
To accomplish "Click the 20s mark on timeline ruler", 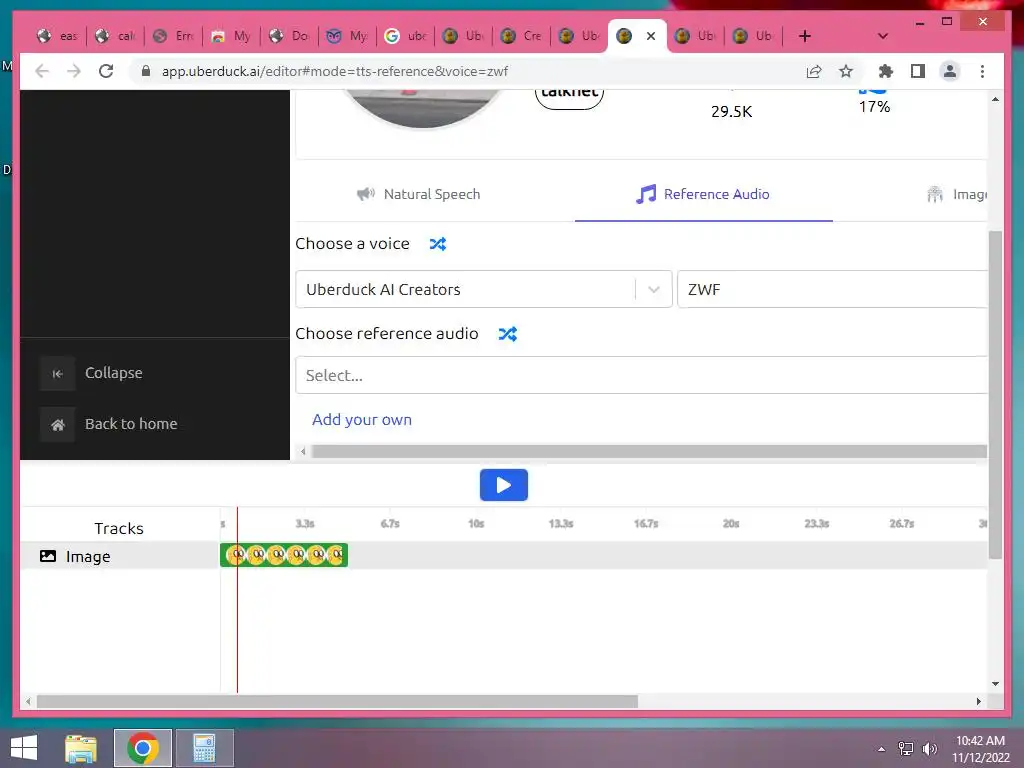I will pyautogui.click(x=731, y=524).
